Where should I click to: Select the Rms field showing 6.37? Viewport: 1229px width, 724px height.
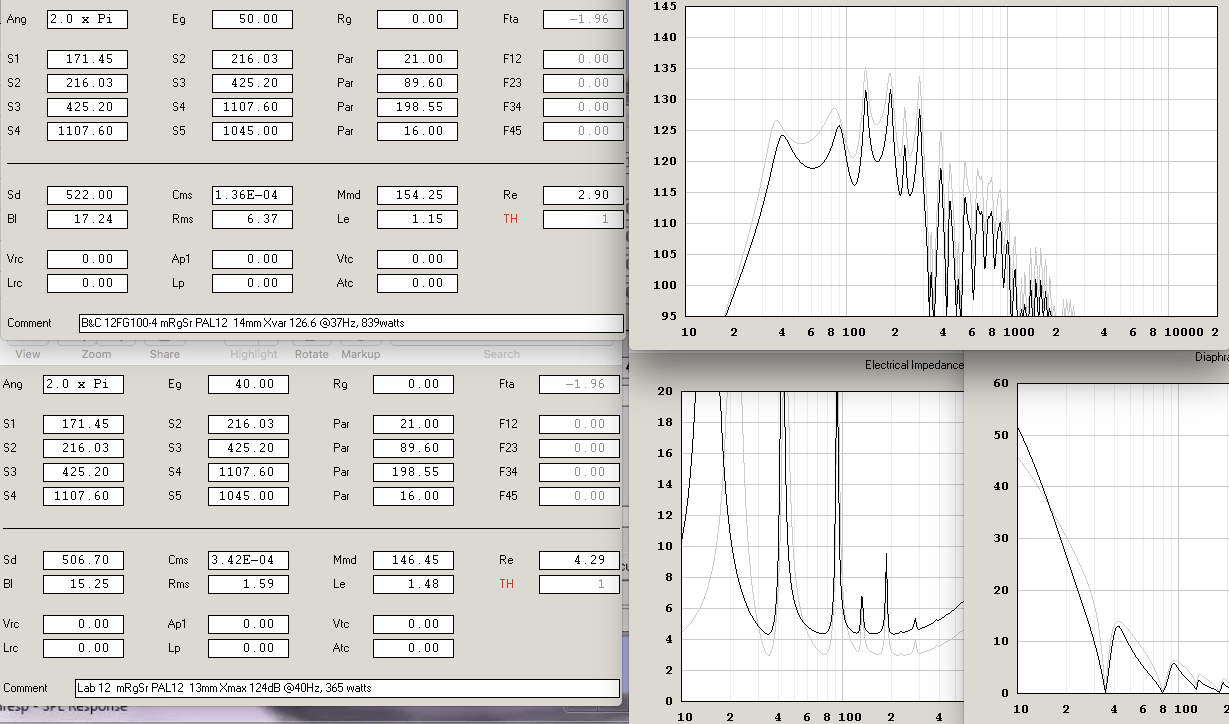coord(252,219)
